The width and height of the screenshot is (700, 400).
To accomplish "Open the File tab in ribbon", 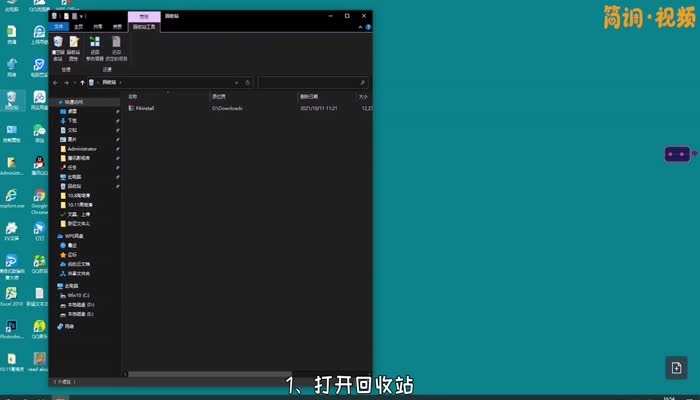I will (59, 27).
